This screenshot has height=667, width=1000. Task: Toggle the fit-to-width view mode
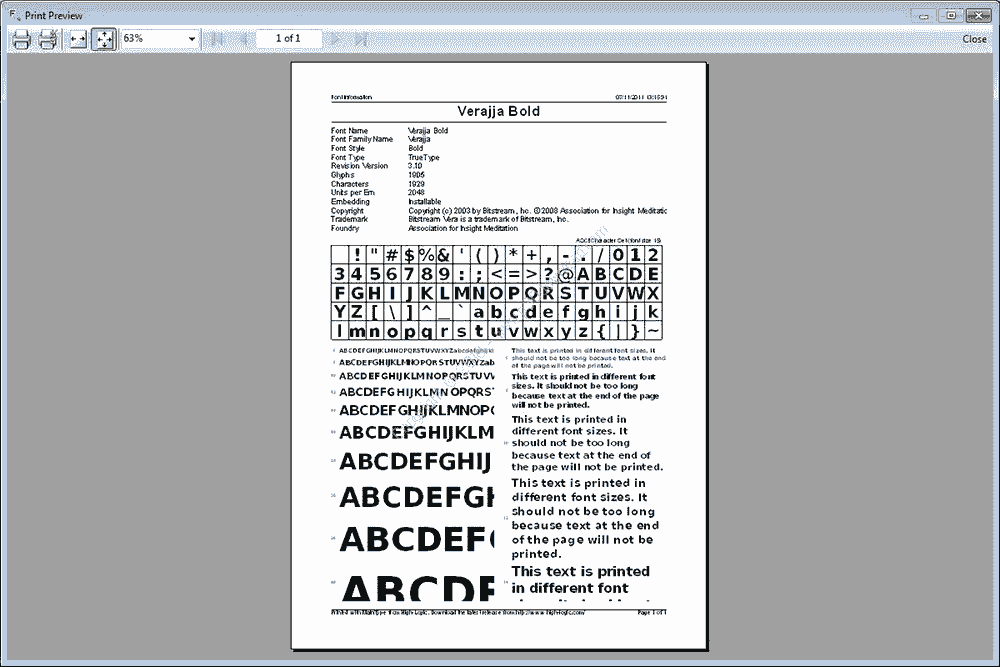76,40
